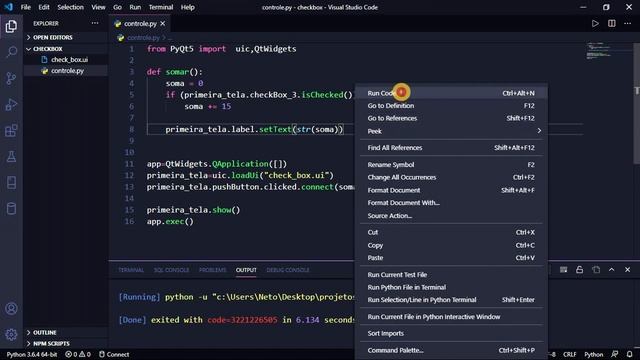This screenshot has height=360, width=640.
Task: Choose Command Palette... in context menu
Action: click(451, 350)
